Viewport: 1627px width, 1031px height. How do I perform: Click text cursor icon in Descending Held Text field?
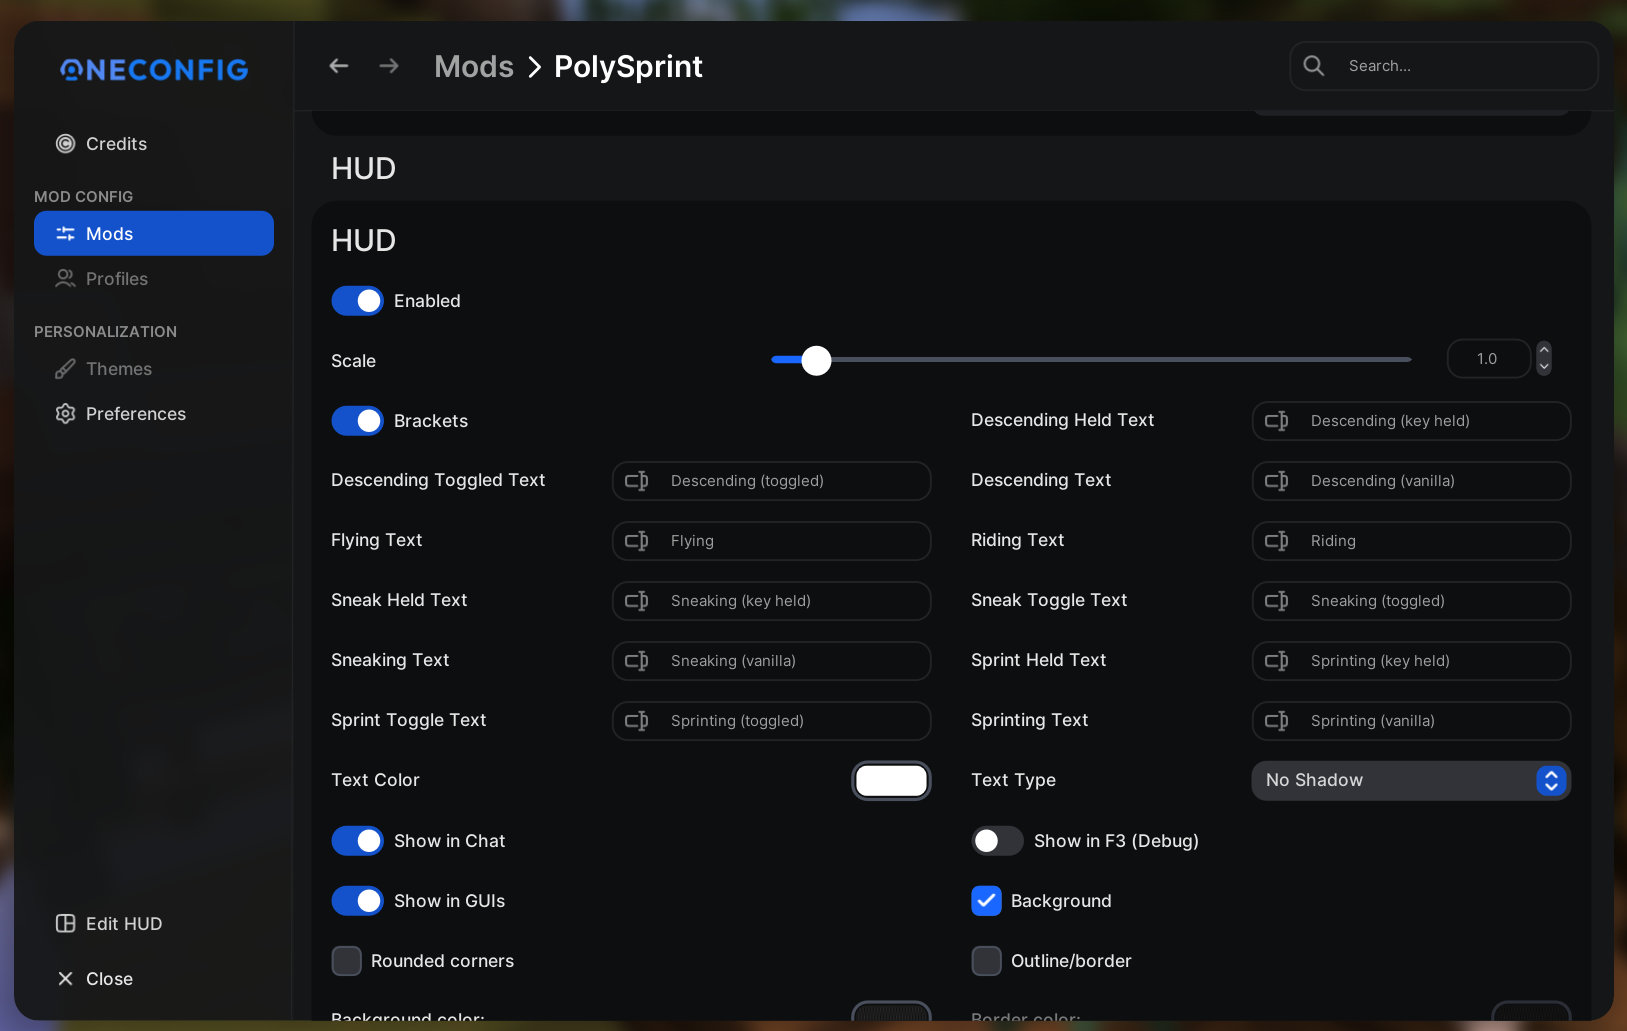click(x=1277, y=421)
